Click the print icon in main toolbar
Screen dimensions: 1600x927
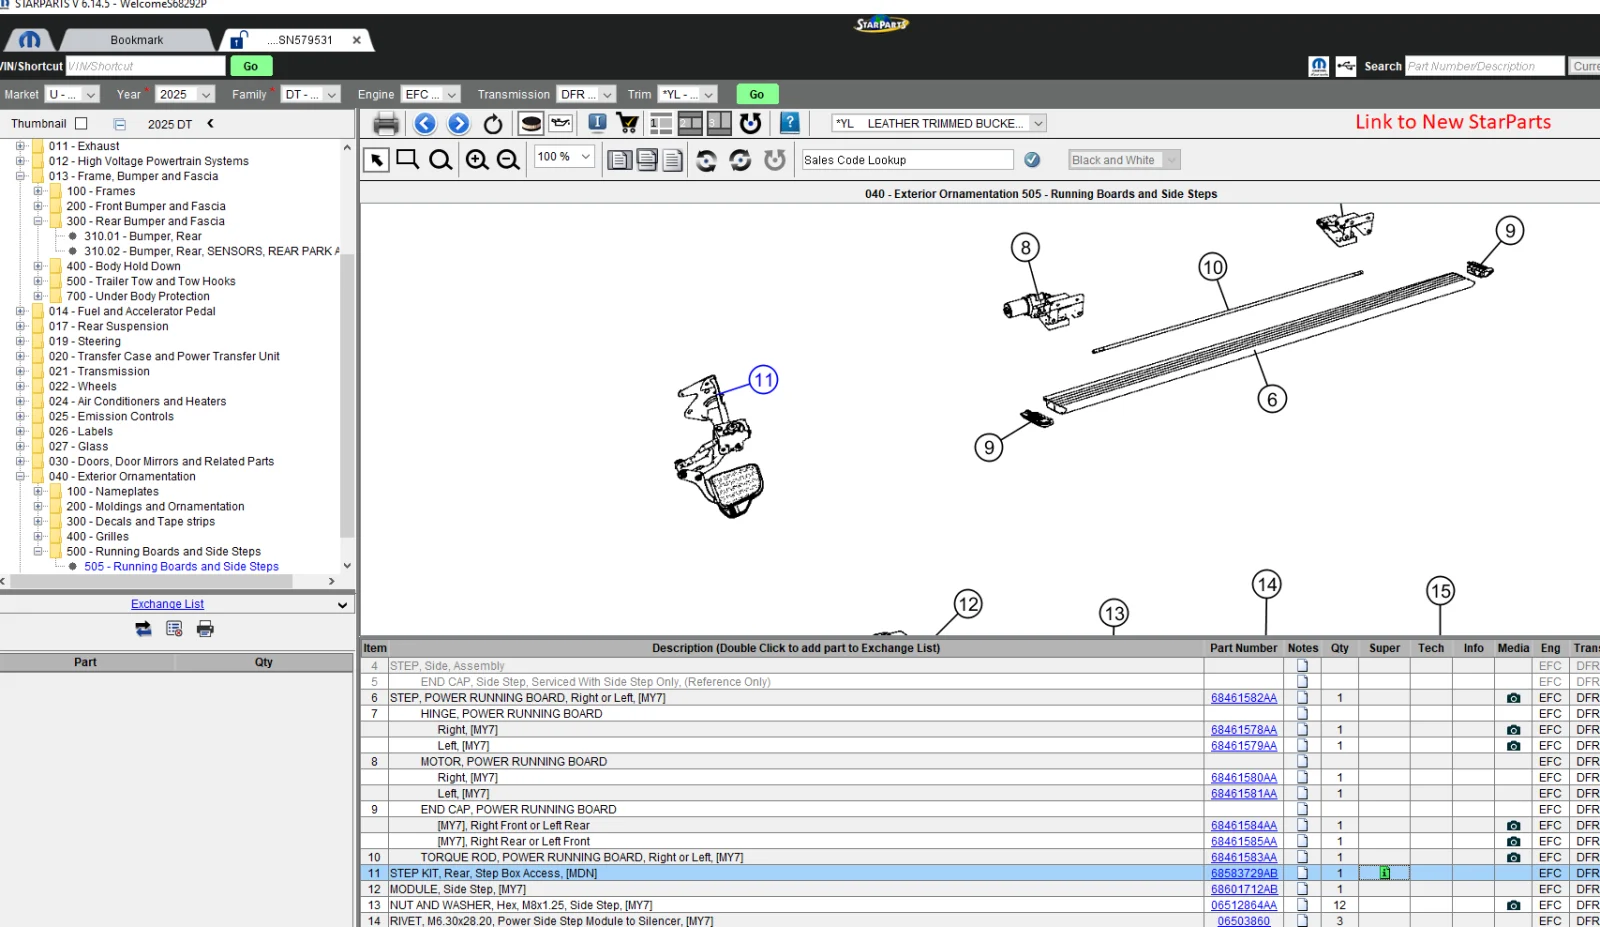(x=386, y=124)
